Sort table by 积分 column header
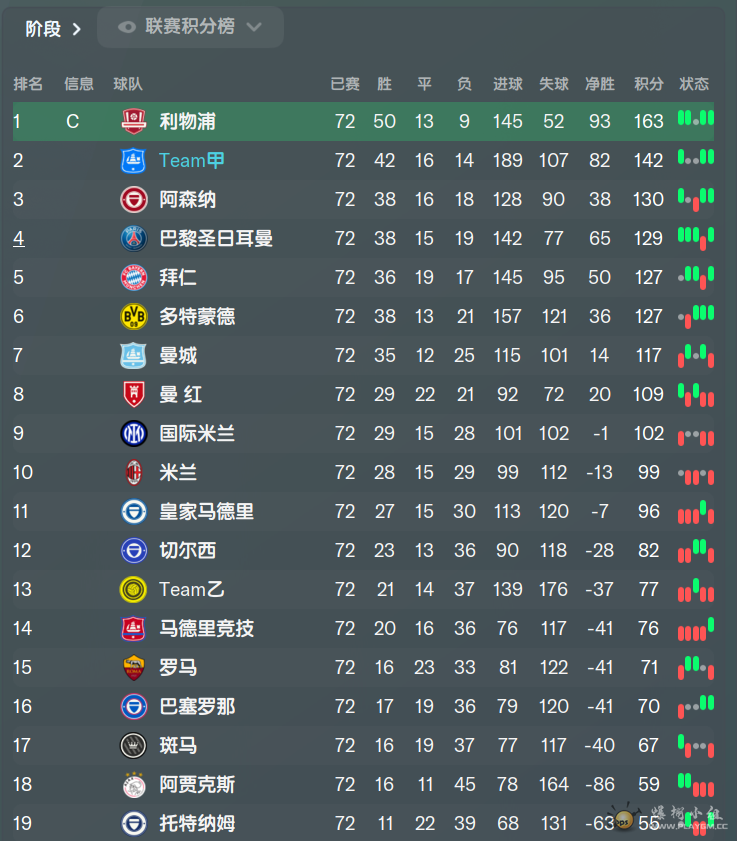This screenshot has height=841, width=737. pyautogui.click(x=648, y=84)
